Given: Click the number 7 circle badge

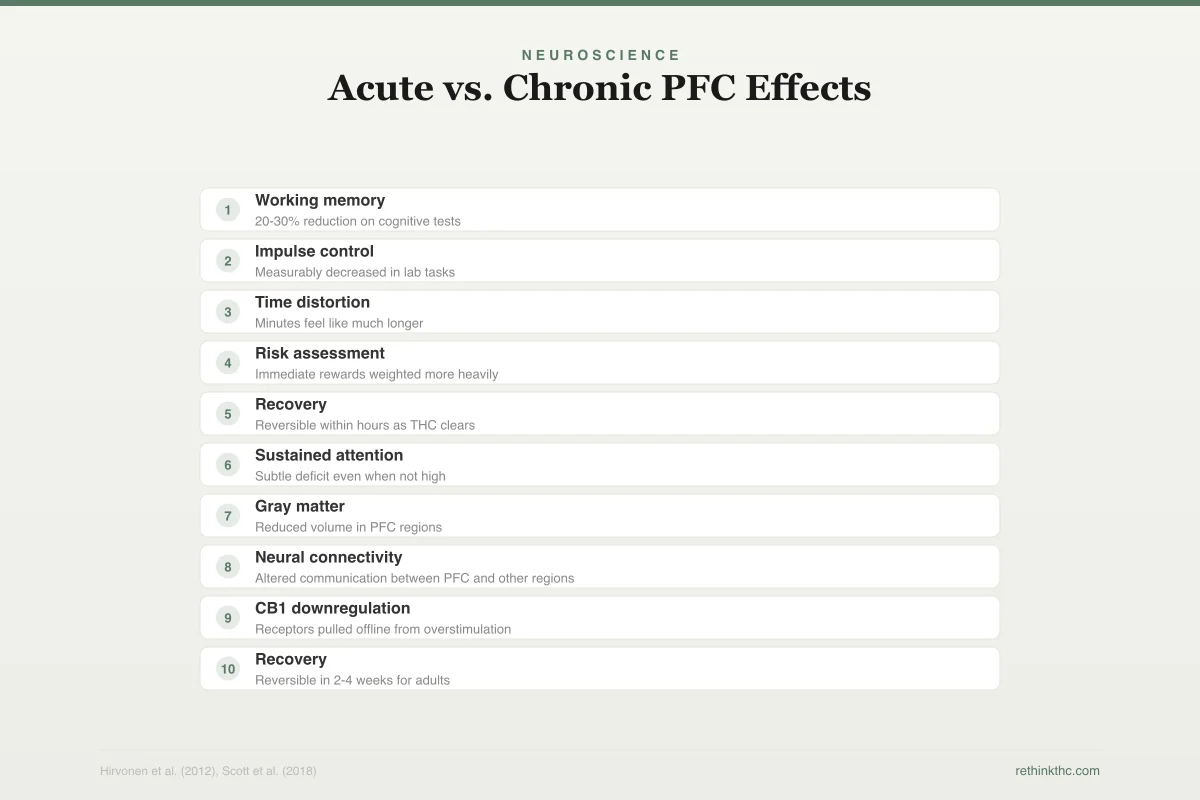Looking at the screenshot, I should 228,516.
